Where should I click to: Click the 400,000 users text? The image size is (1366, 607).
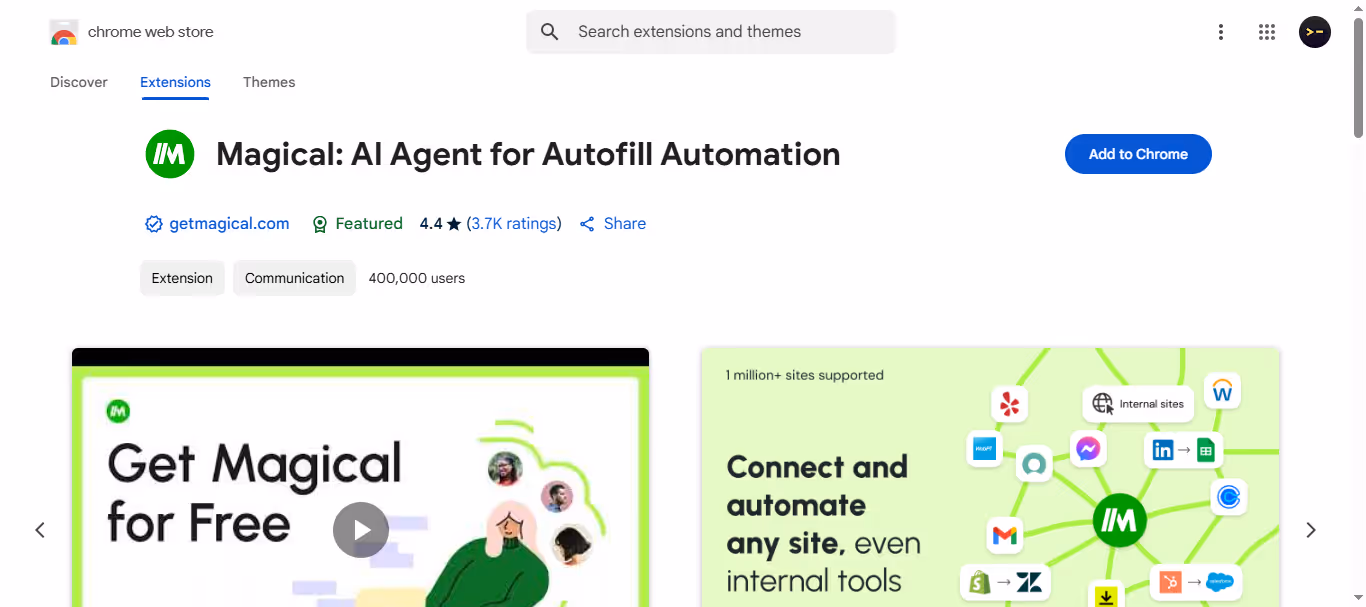(x=417, y=278)
